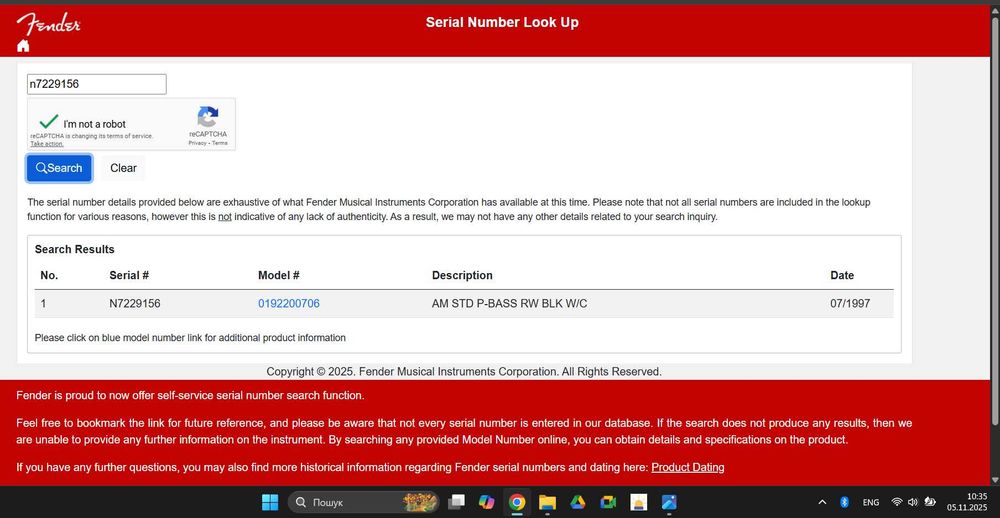Open File Explorer from taskbar

click(547, 503)
